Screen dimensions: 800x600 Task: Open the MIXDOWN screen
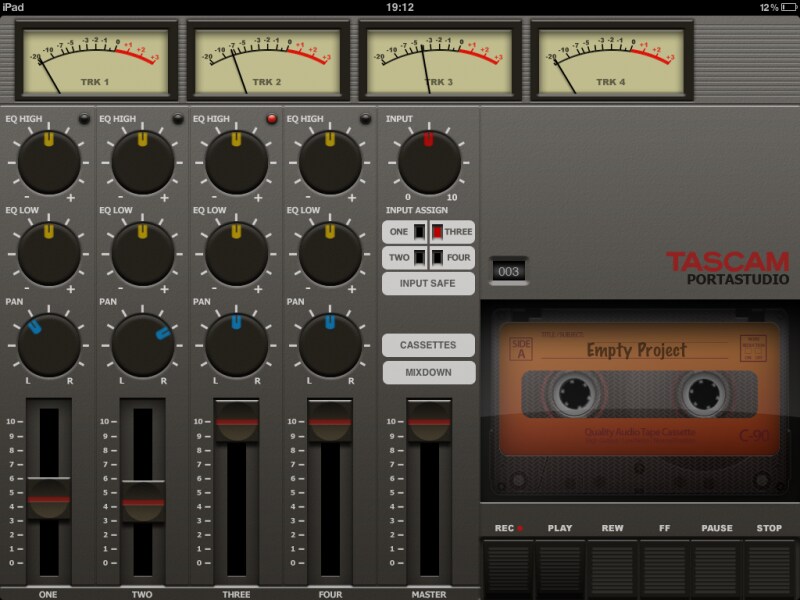coord(428,372)
